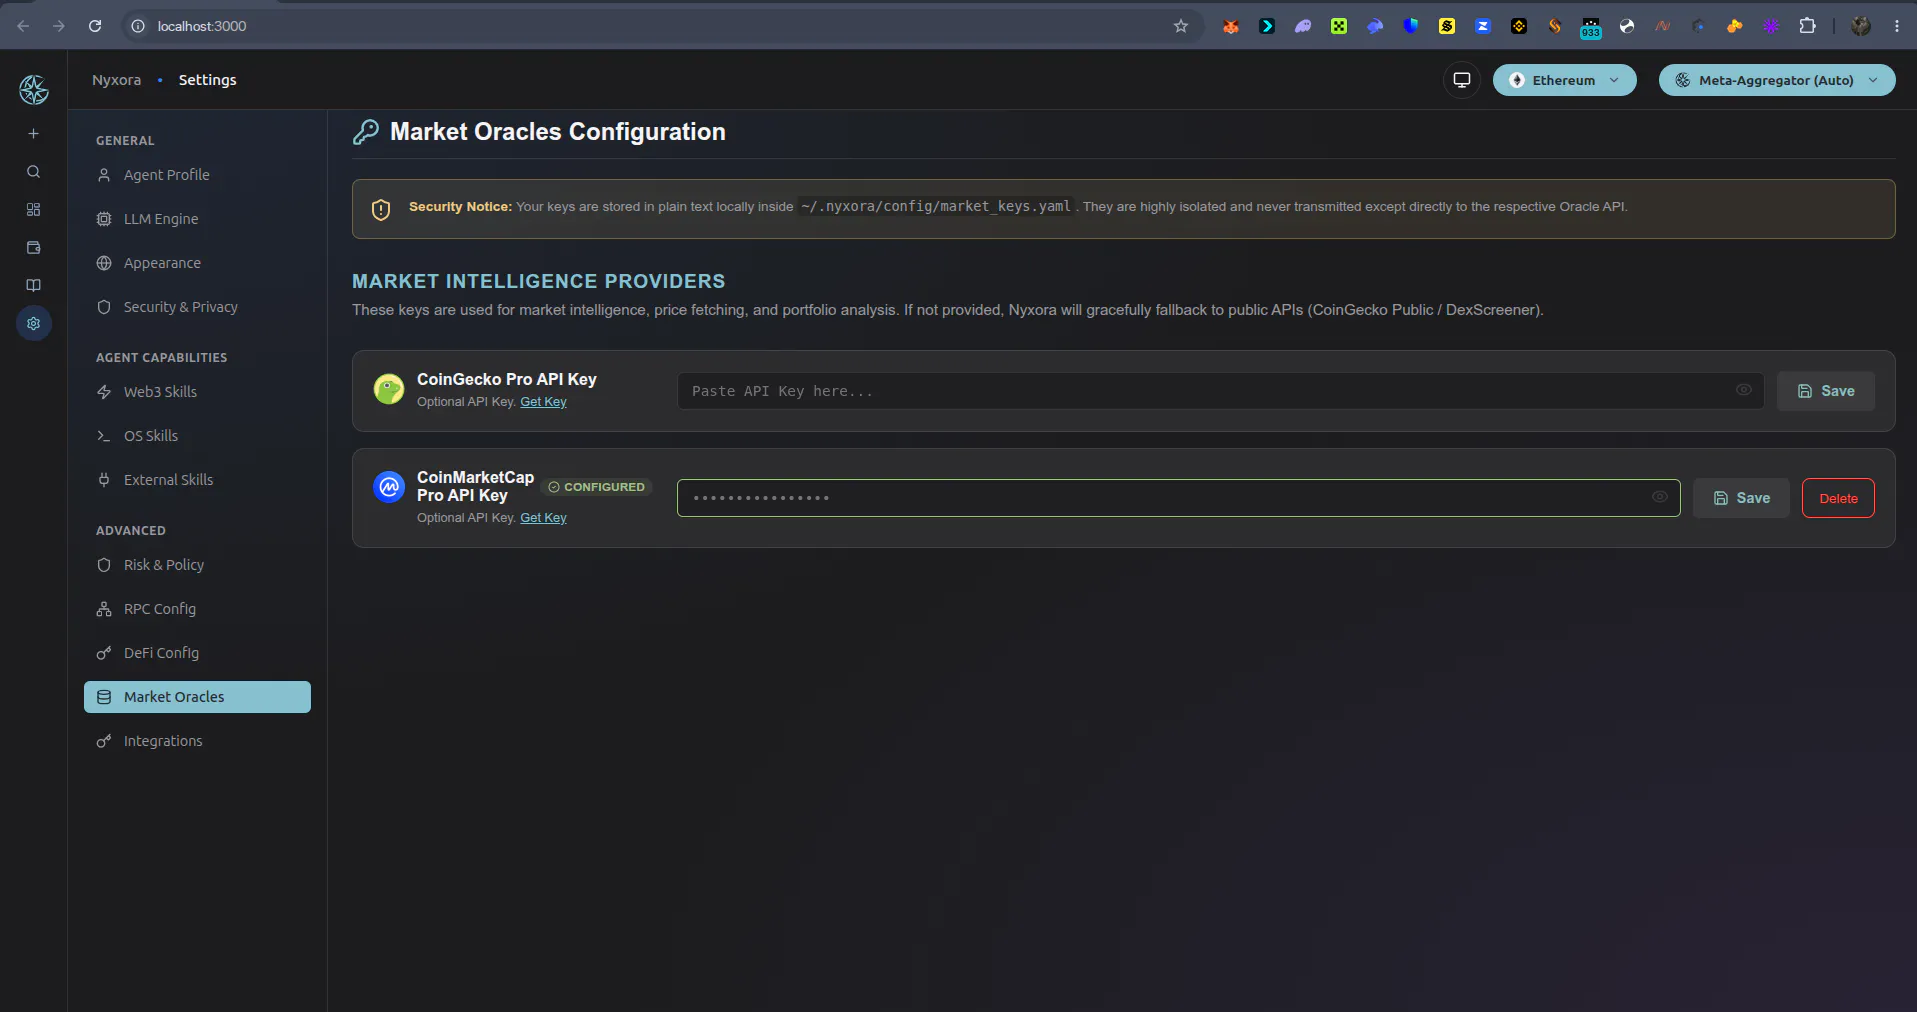1917x1012 pixels.
Task: Go to Risk & Policy settings
Action: tap(197, 565)
